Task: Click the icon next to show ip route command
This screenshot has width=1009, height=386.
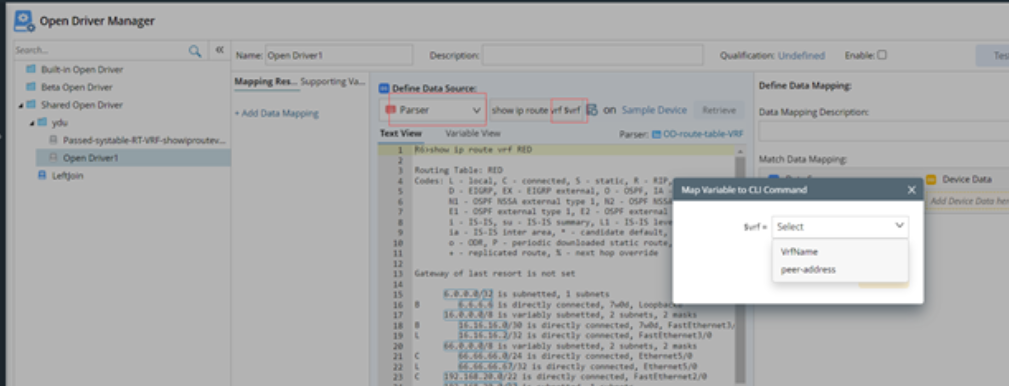Action: click(593, 110)
